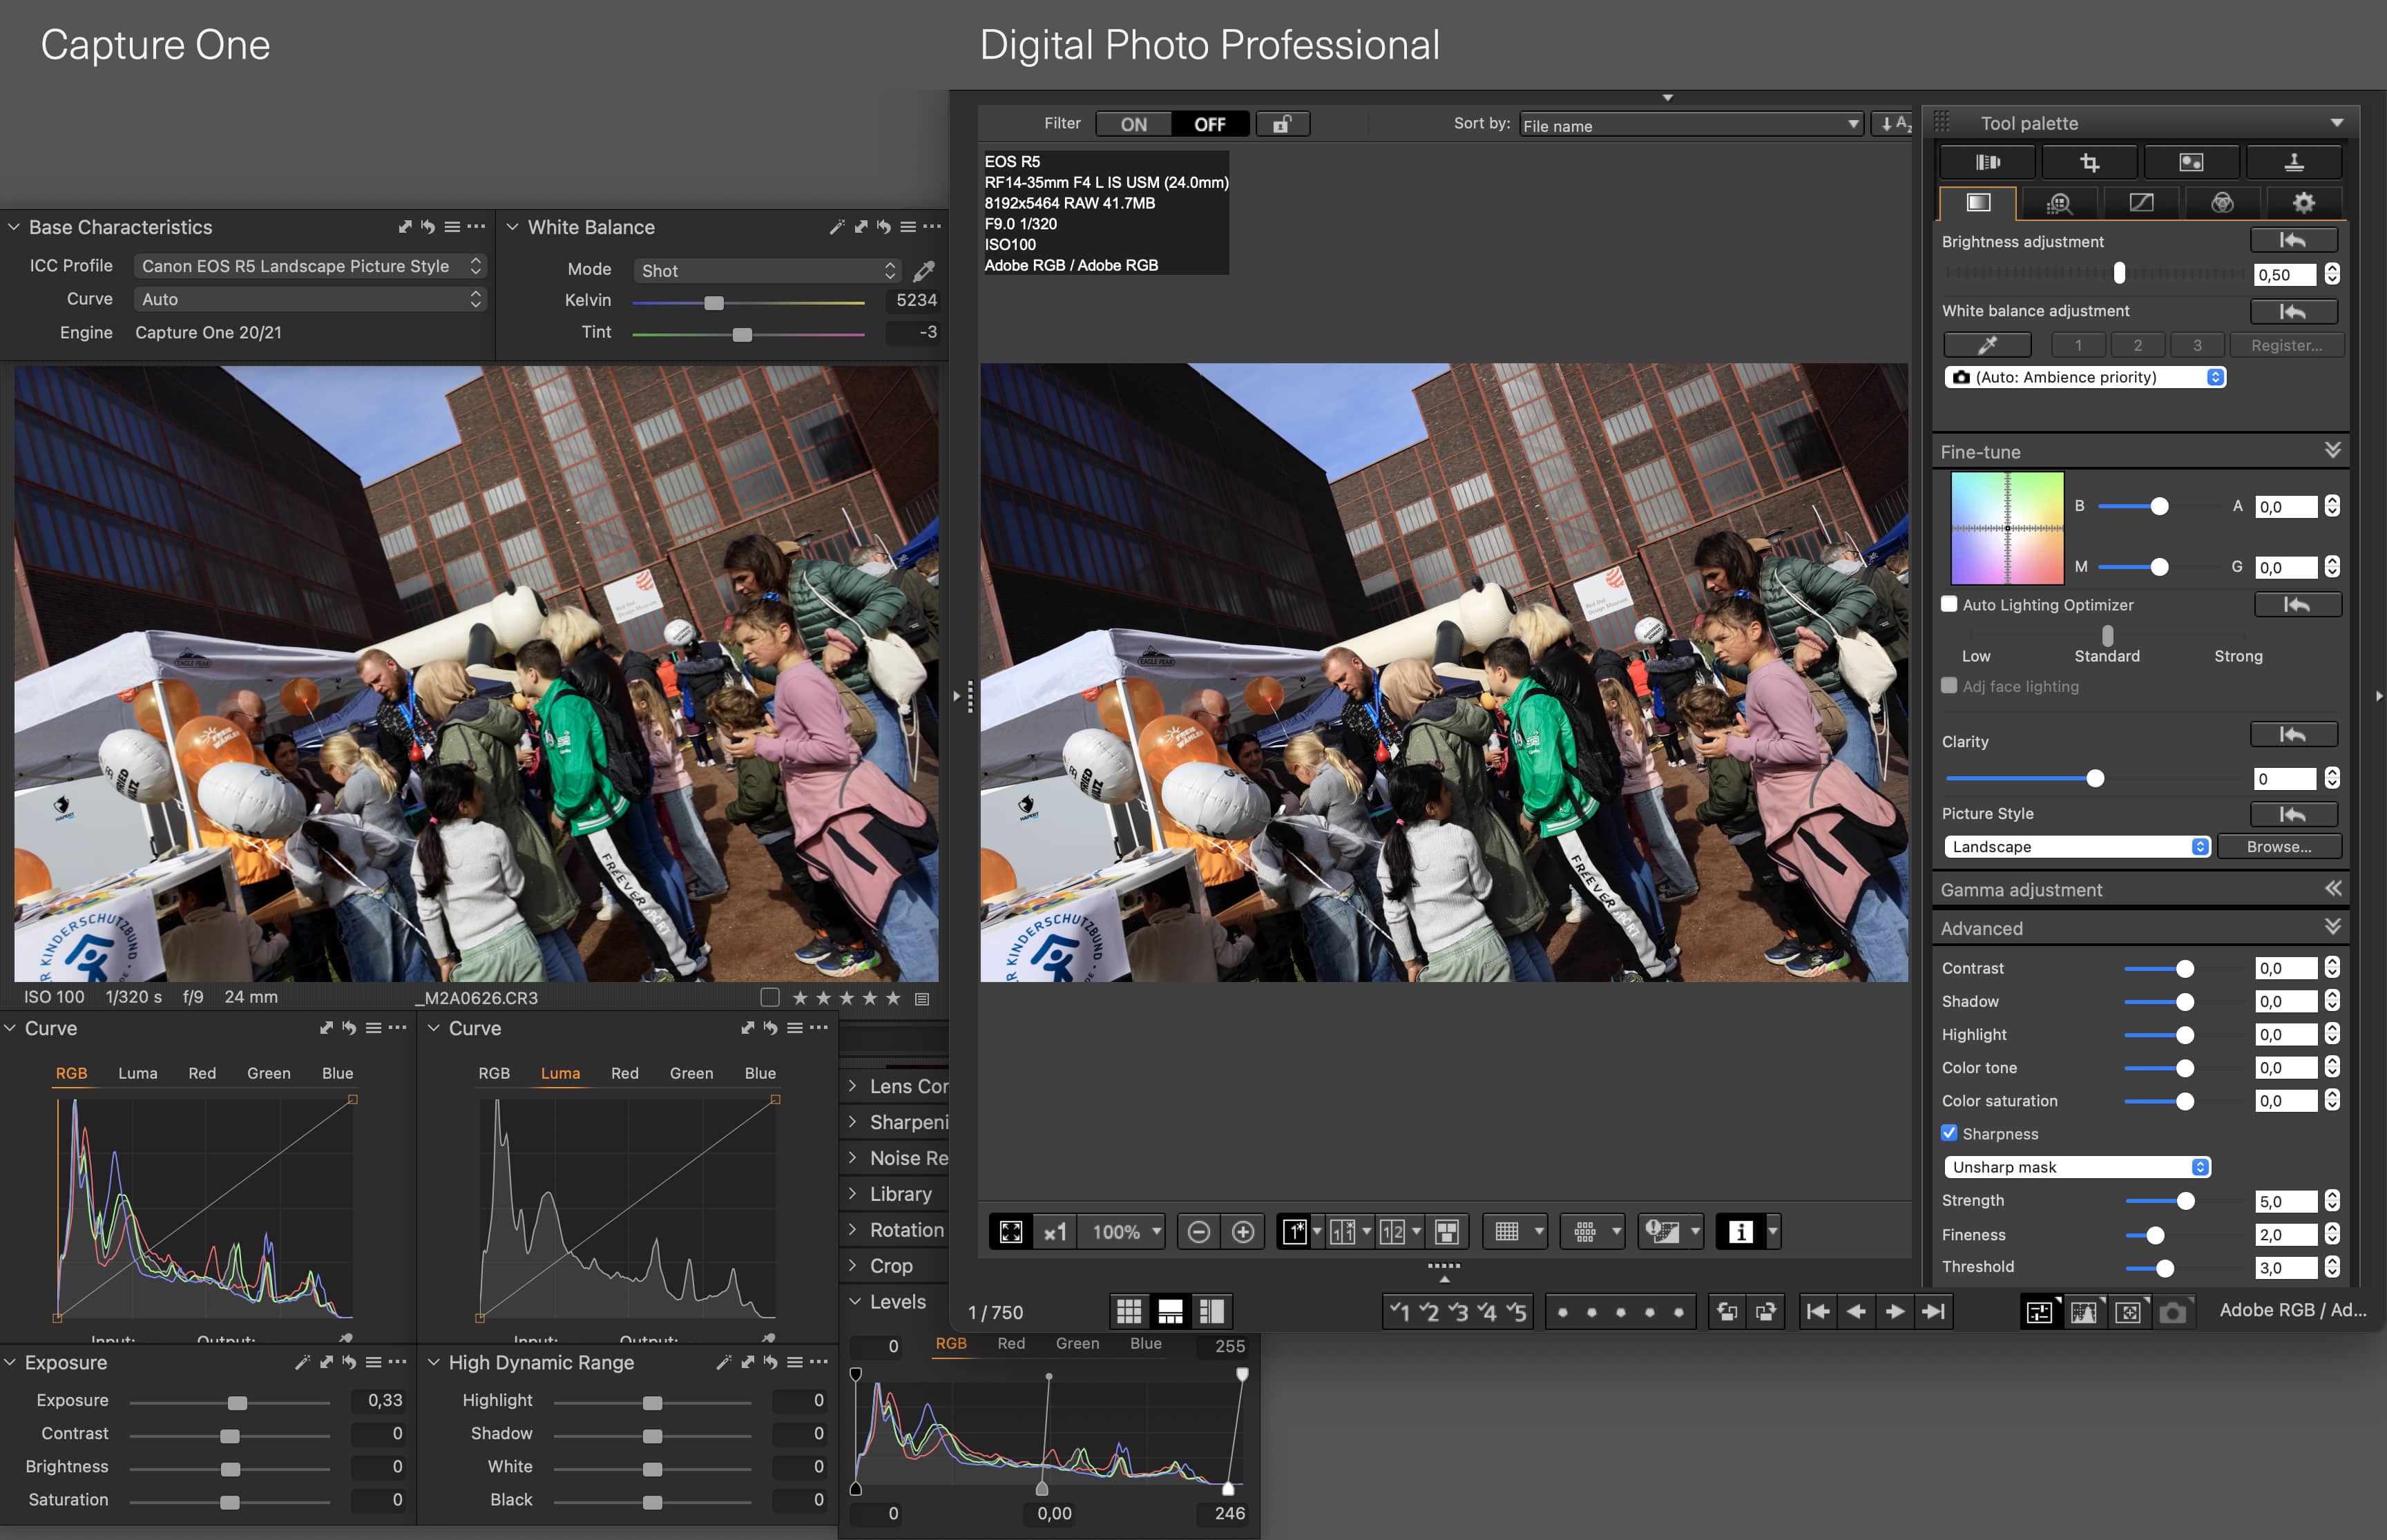The image size is (2387, 1540).
Task: Turn the DPP filter ON
Action: pos(1133,124)
